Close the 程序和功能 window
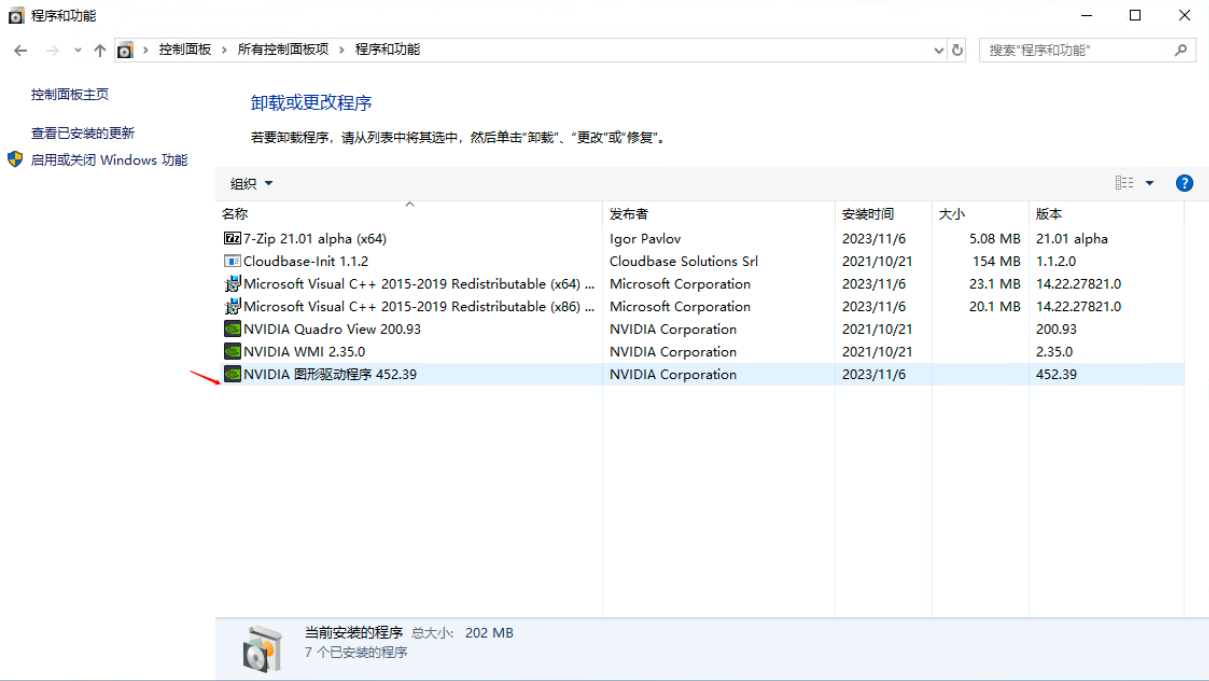The height and width of the screenshot is (681, 1209). tap(1184, 15)
